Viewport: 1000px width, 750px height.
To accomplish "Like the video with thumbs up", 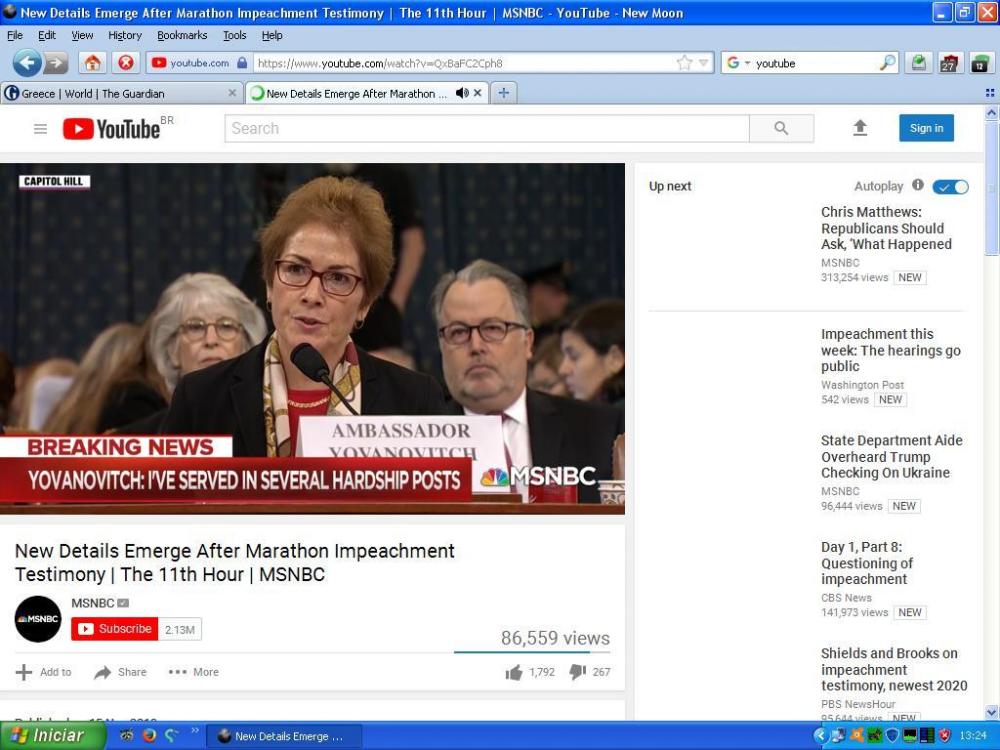I will coord(514,672).
